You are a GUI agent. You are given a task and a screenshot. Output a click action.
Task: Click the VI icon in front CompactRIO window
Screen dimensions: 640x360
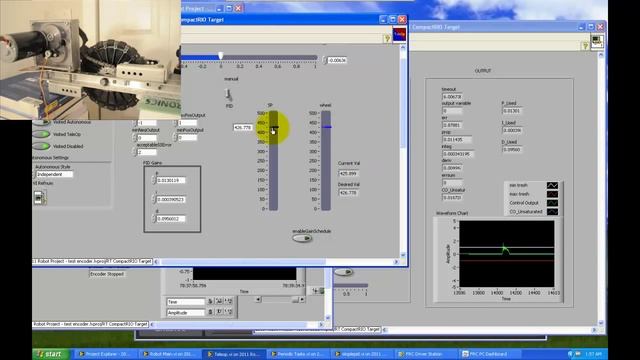pos(399,34)
